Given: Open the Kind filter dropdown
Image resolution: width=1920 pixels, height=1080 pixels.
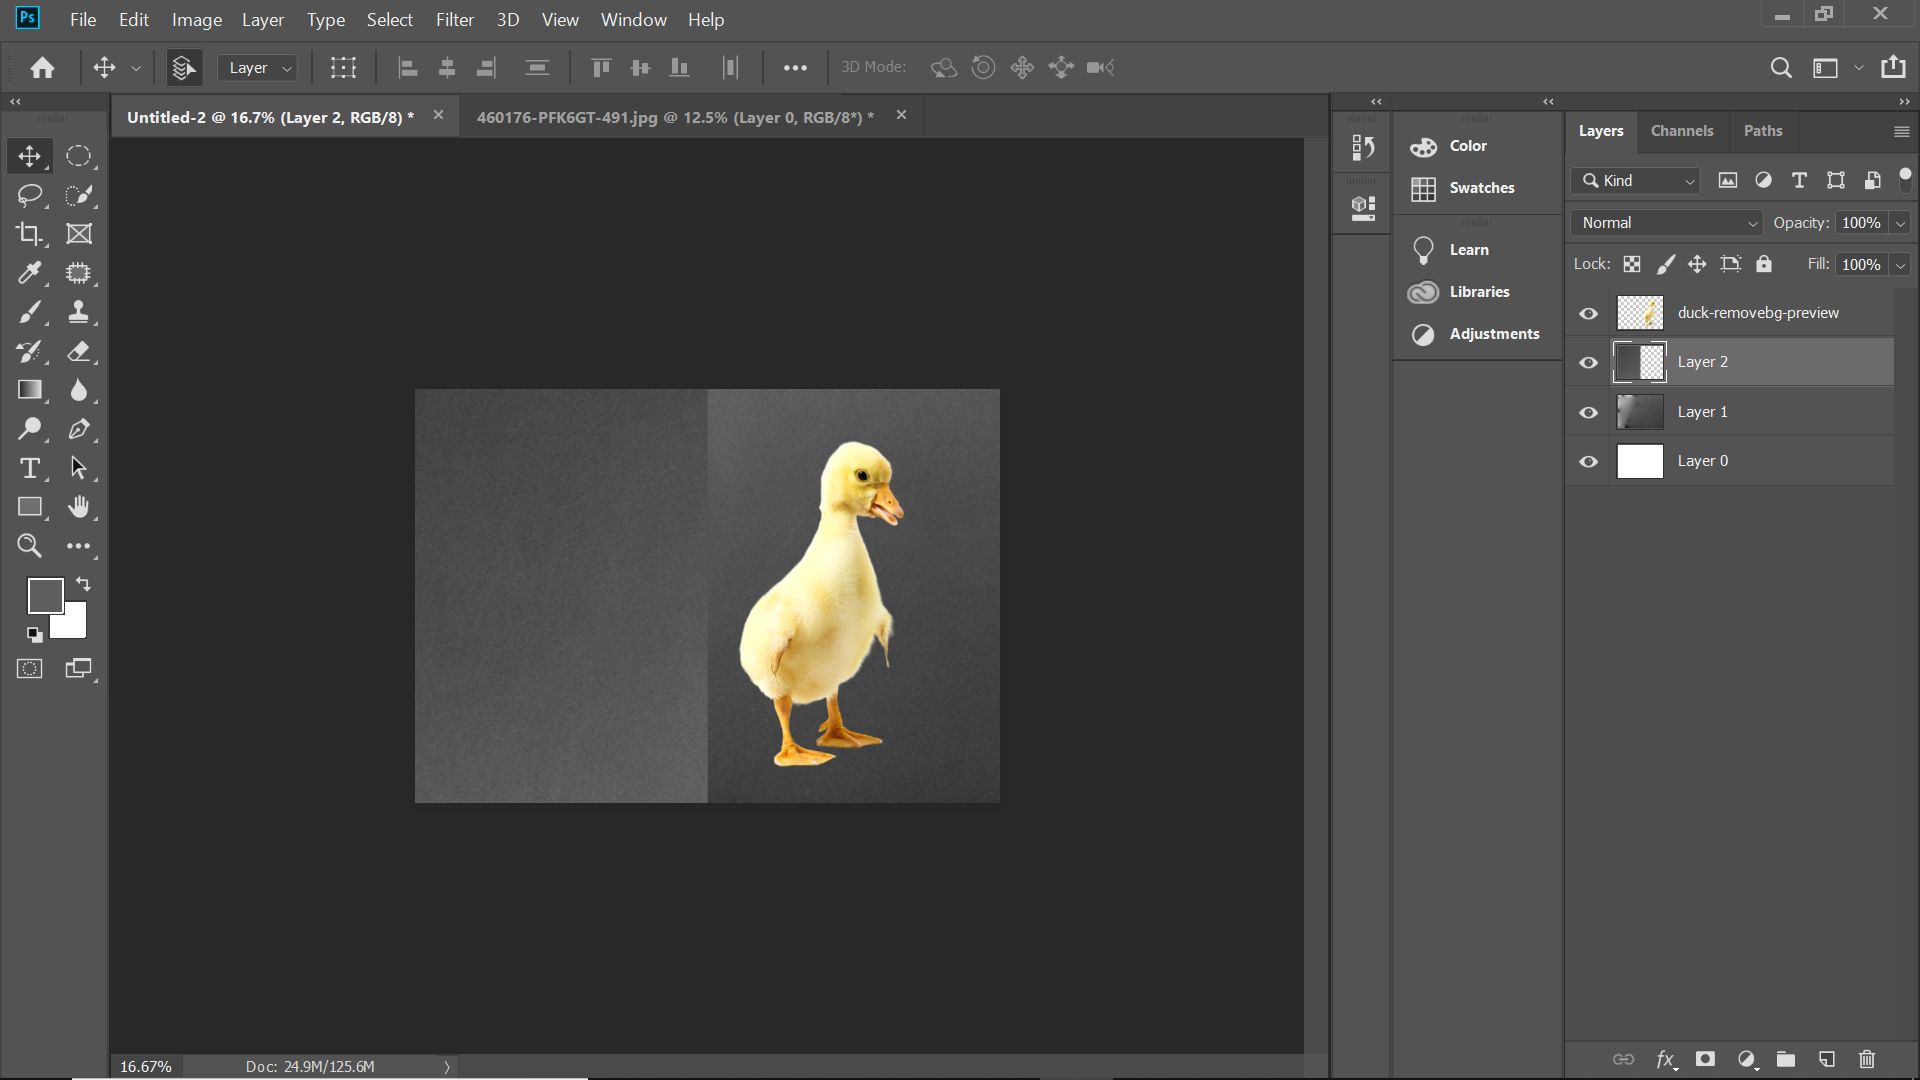Looking at the screenshot, I should [1636, 181].
